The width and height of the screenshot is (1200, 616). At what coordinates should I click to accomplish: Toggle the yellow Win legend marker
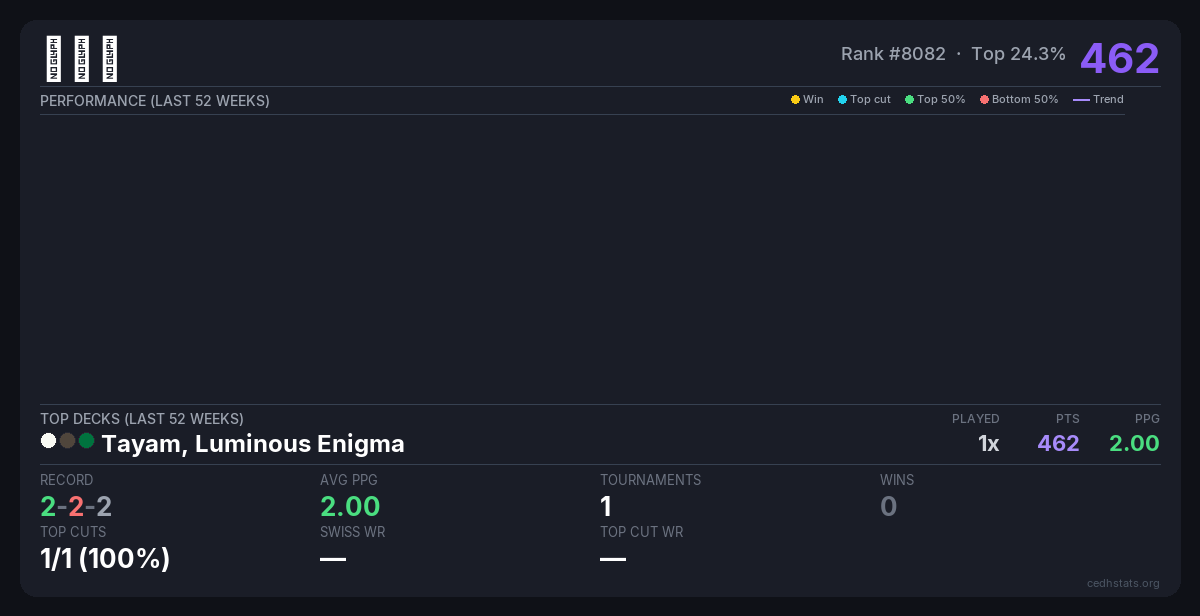click(x=796, y=100)
